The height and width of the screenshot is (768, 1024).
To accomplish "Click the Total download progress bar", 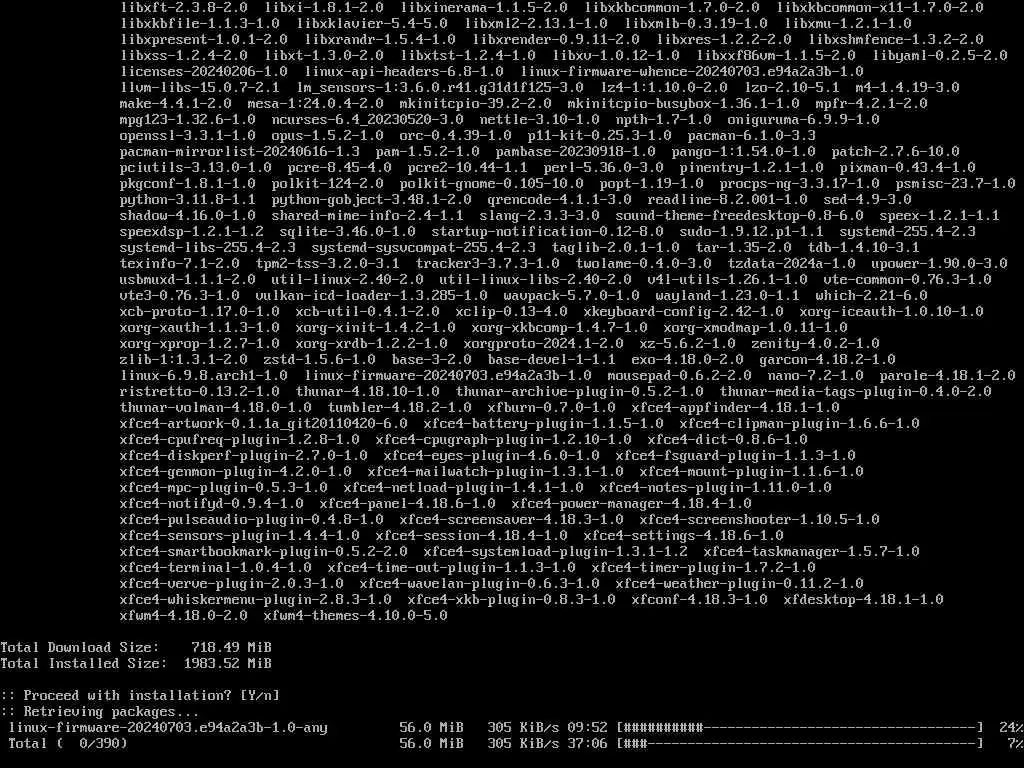I will 801,743.
